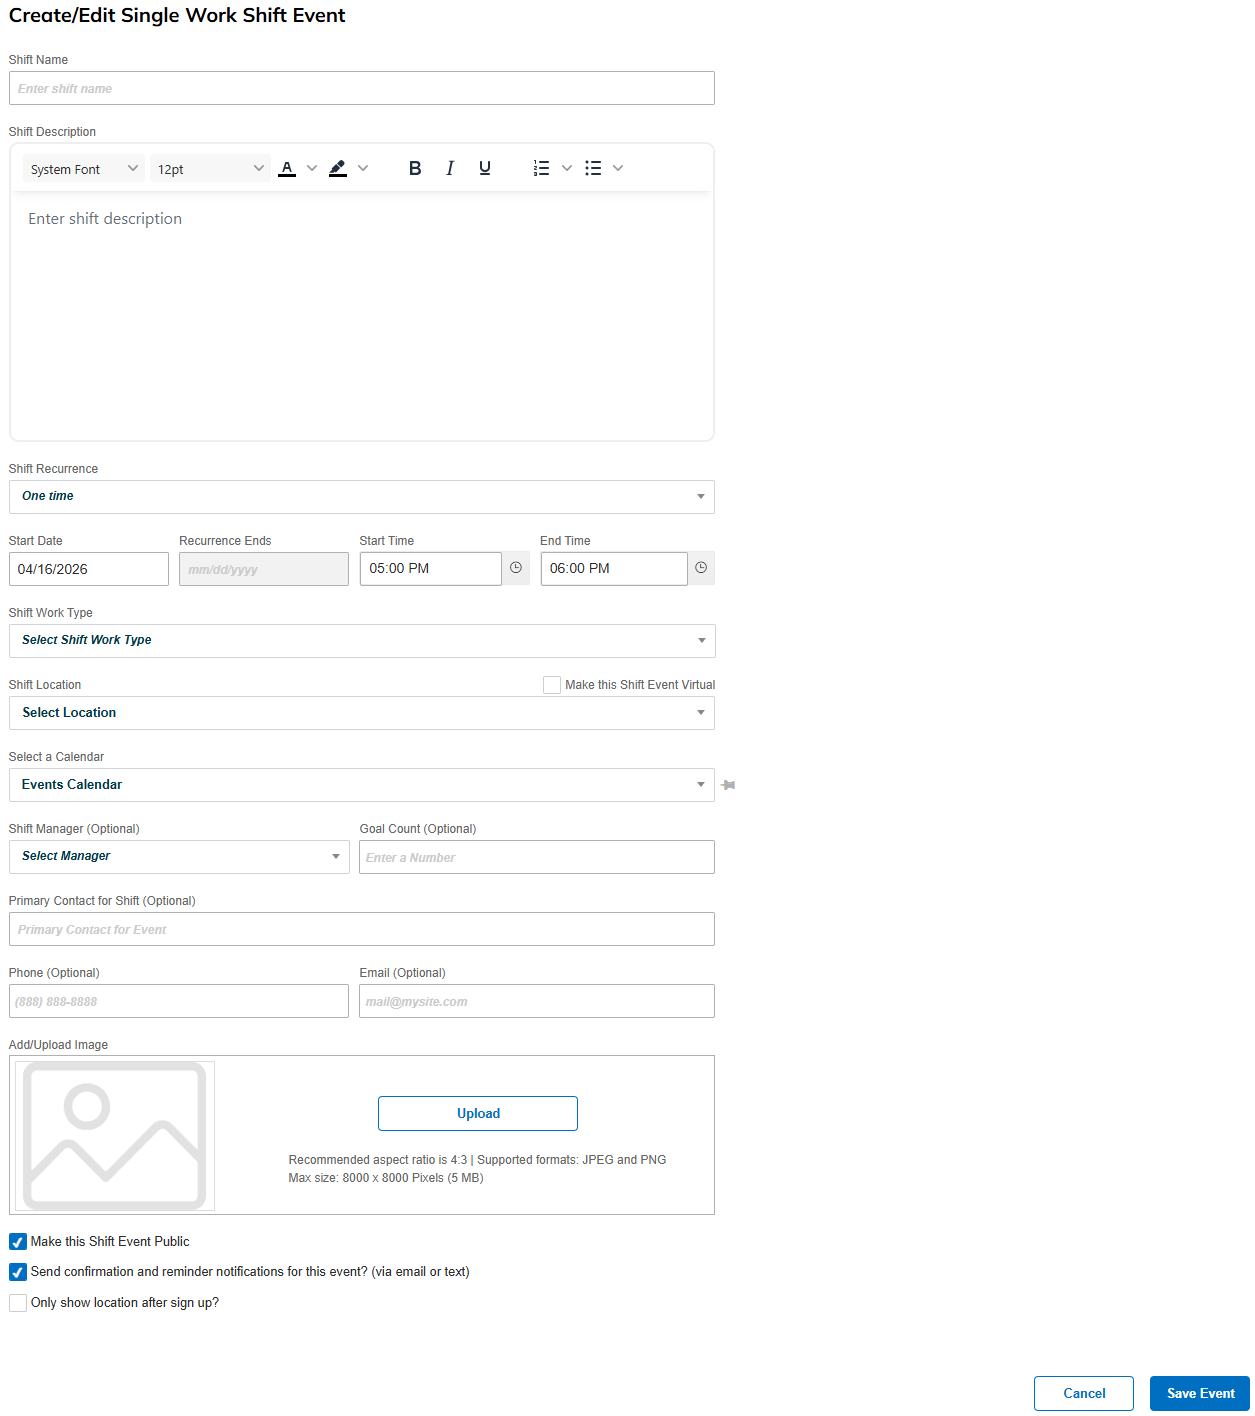The height and width of the screenshot is (1416, 1255).
Task: Focus Primary Contact for Shift field
Action: coord(362,929)
